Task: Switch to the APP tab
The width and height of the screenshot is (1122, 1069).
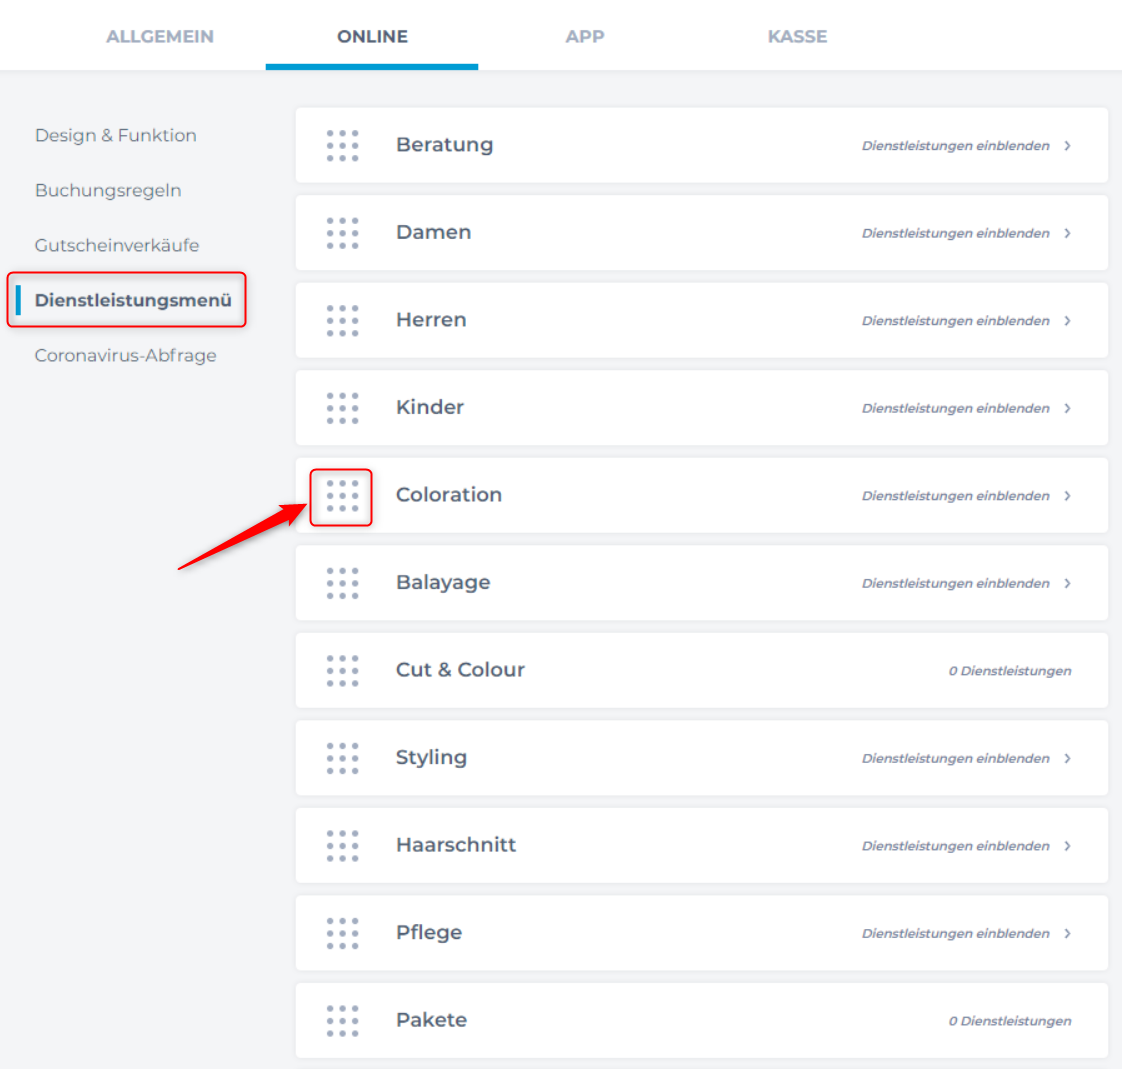Action: point(585,36)
